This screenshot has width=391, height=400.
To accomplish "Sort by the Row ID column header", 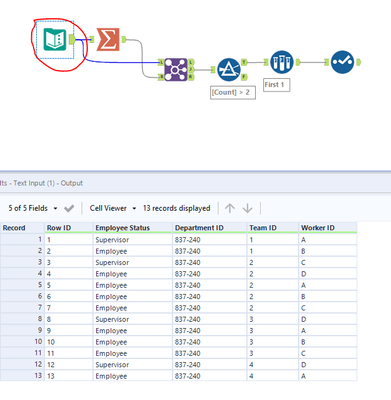I will pyautogui.click(x=69, y=228).
